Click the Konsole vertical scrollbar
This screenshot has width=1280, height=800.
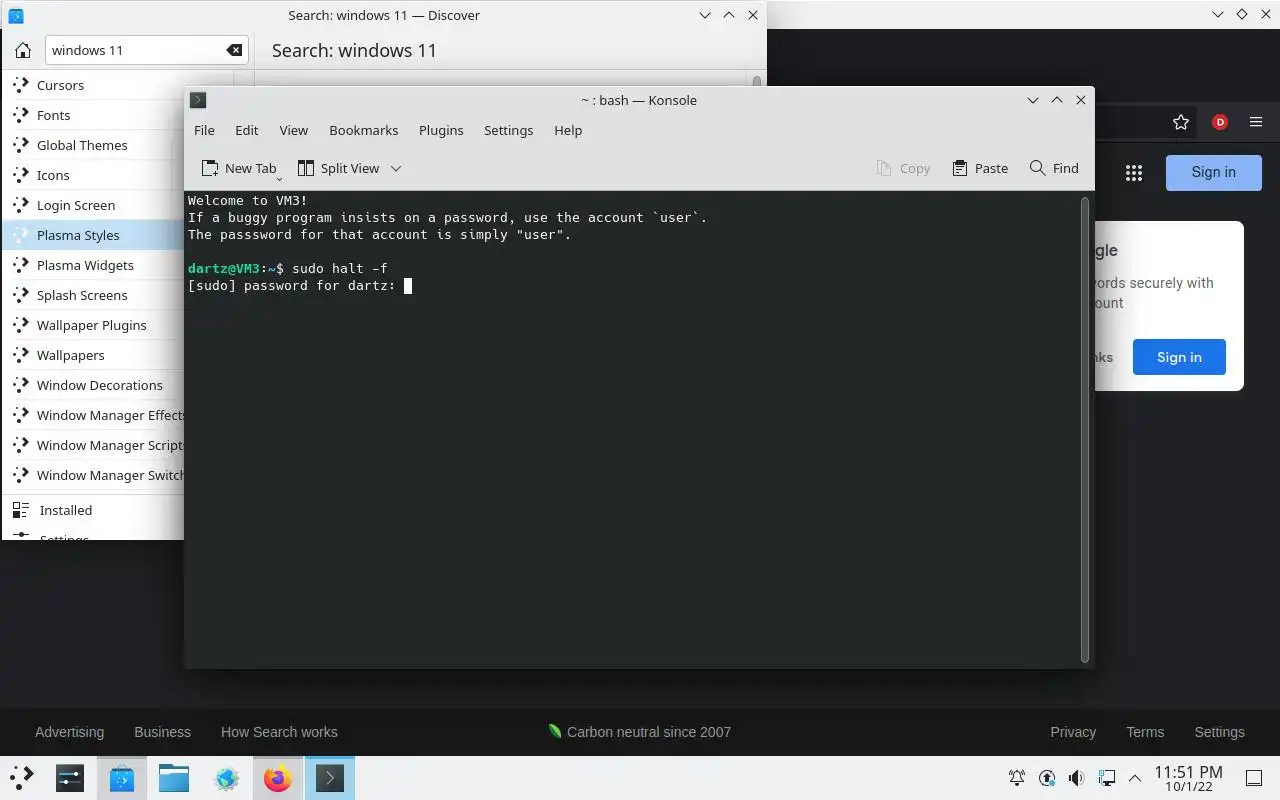[1085, 430]
